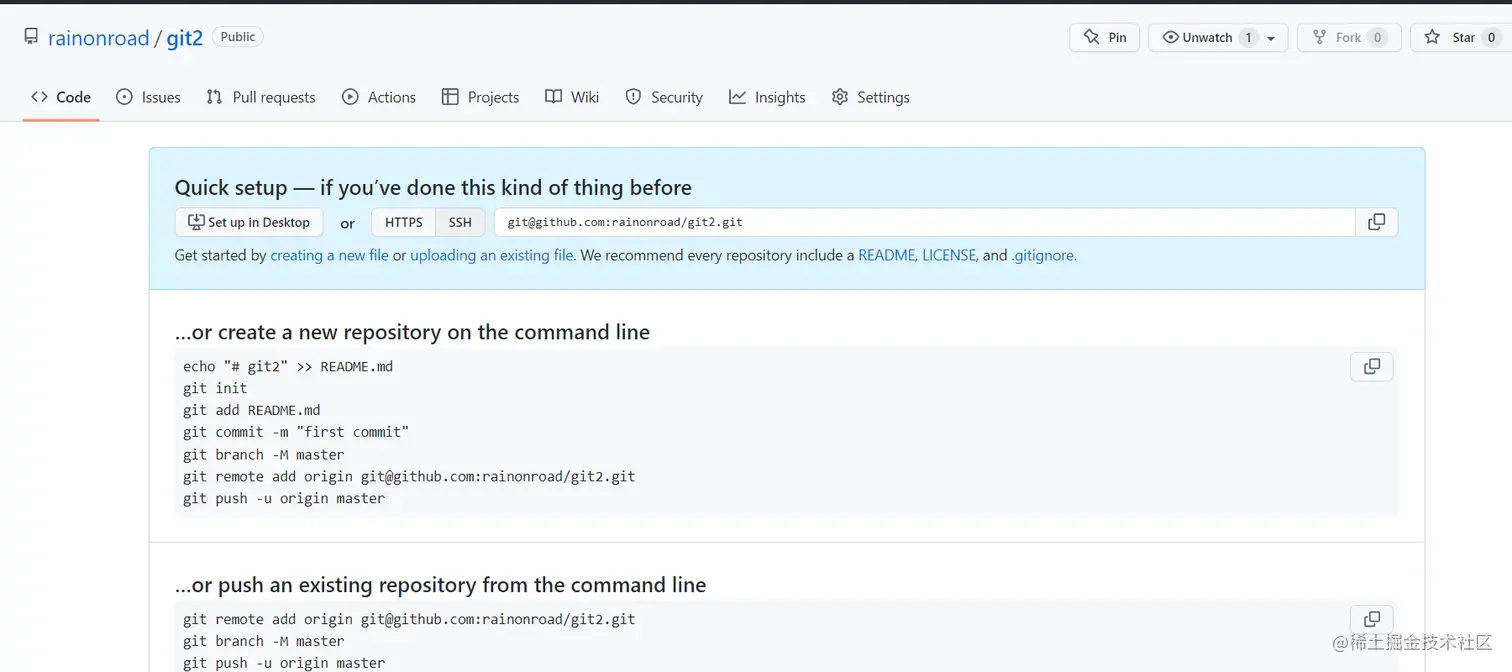Fork this repository
This screenshot has height=672, width=1512.
[x=1349, y=37]
